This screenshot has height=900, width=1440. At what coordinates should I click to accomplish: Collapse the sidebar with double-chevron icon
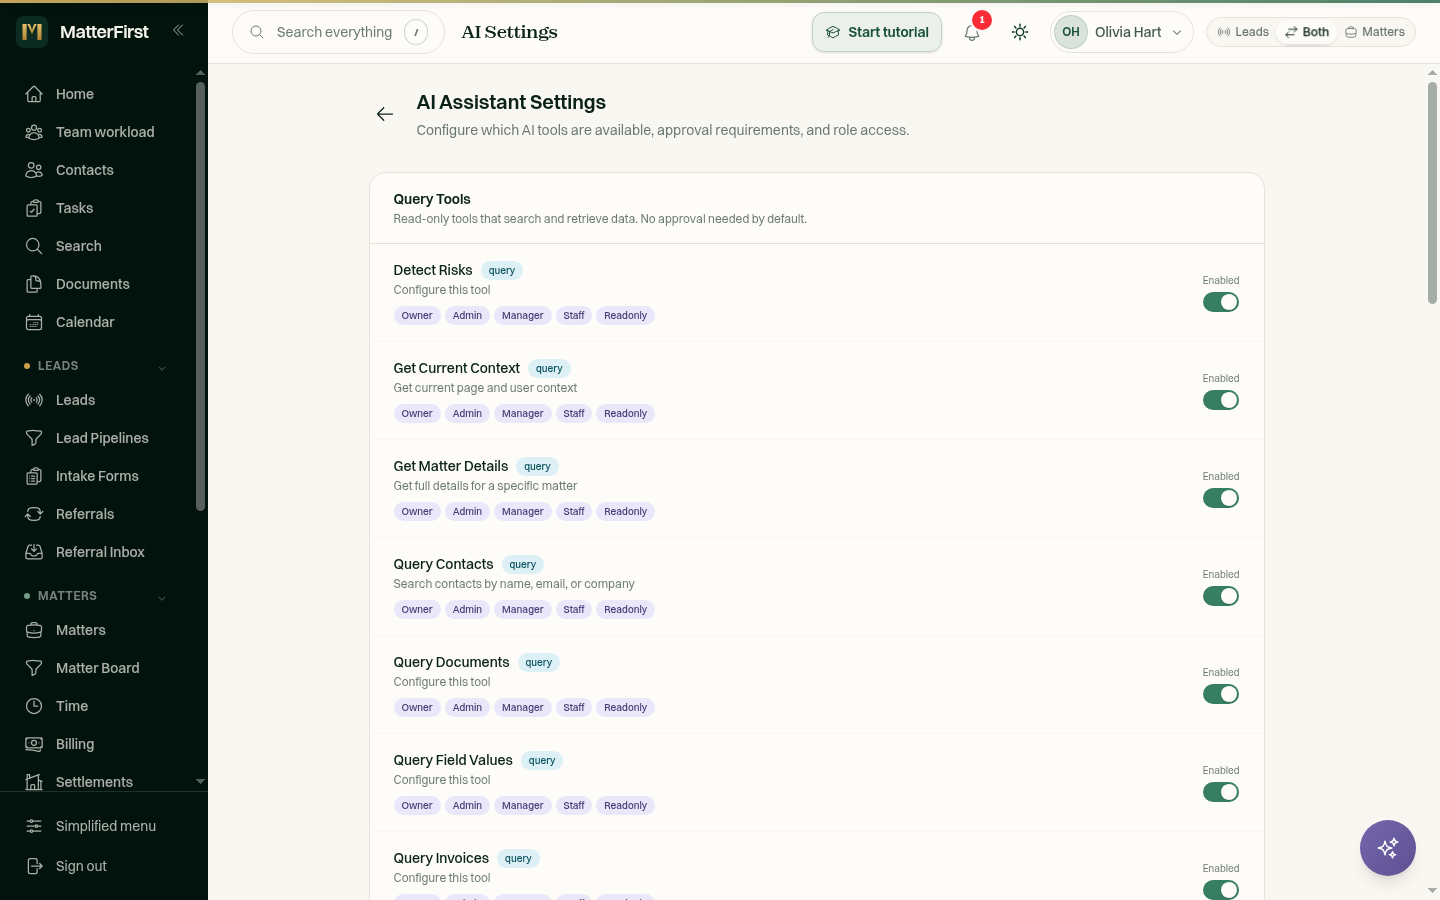point(178,30)
